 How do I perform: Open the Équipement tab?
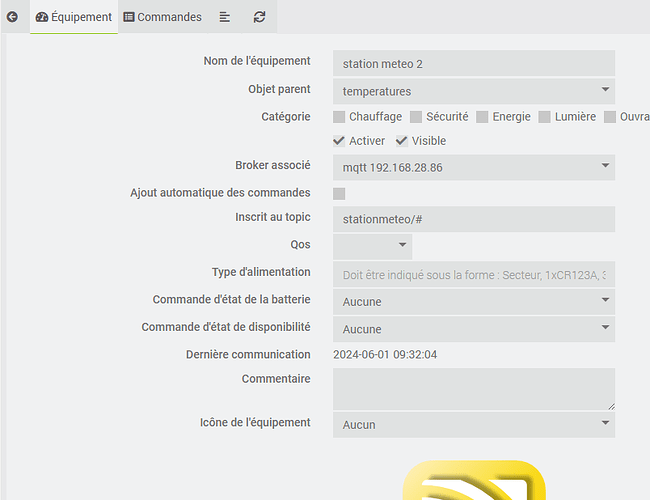(74, 17)
